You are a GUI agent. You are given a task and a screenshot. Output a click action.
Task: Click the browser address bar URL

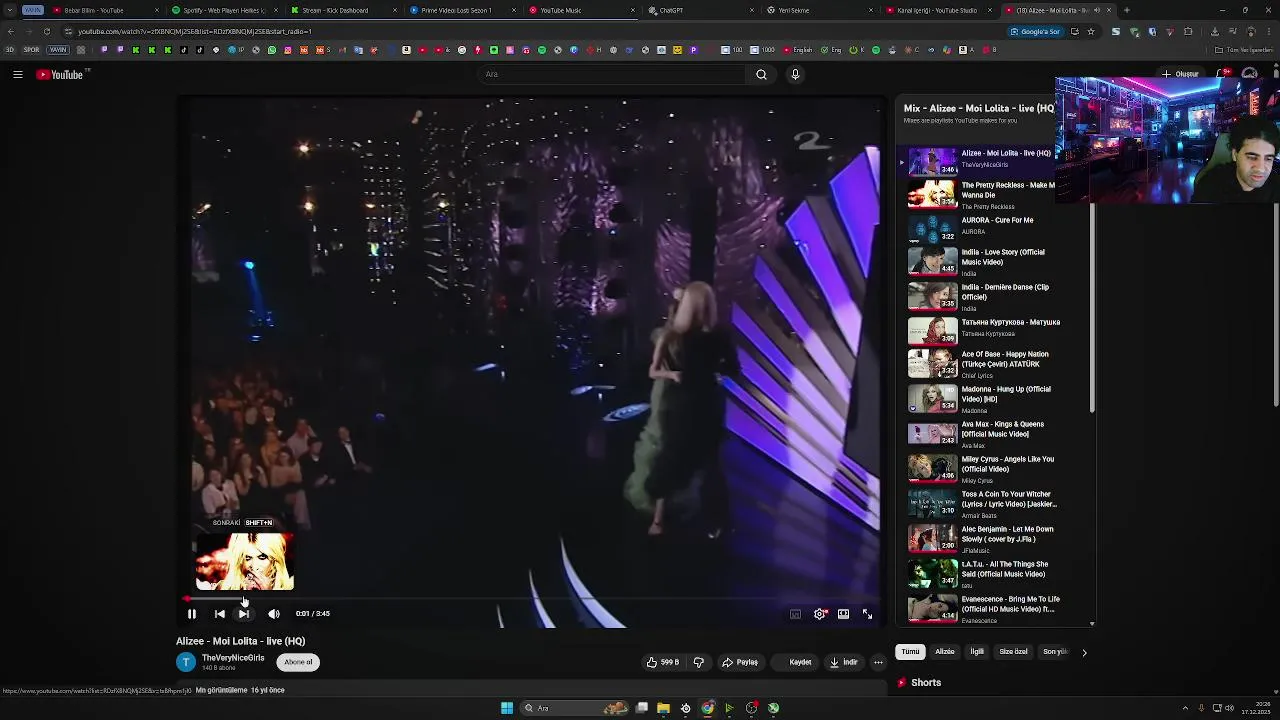(x=195, y=31)
